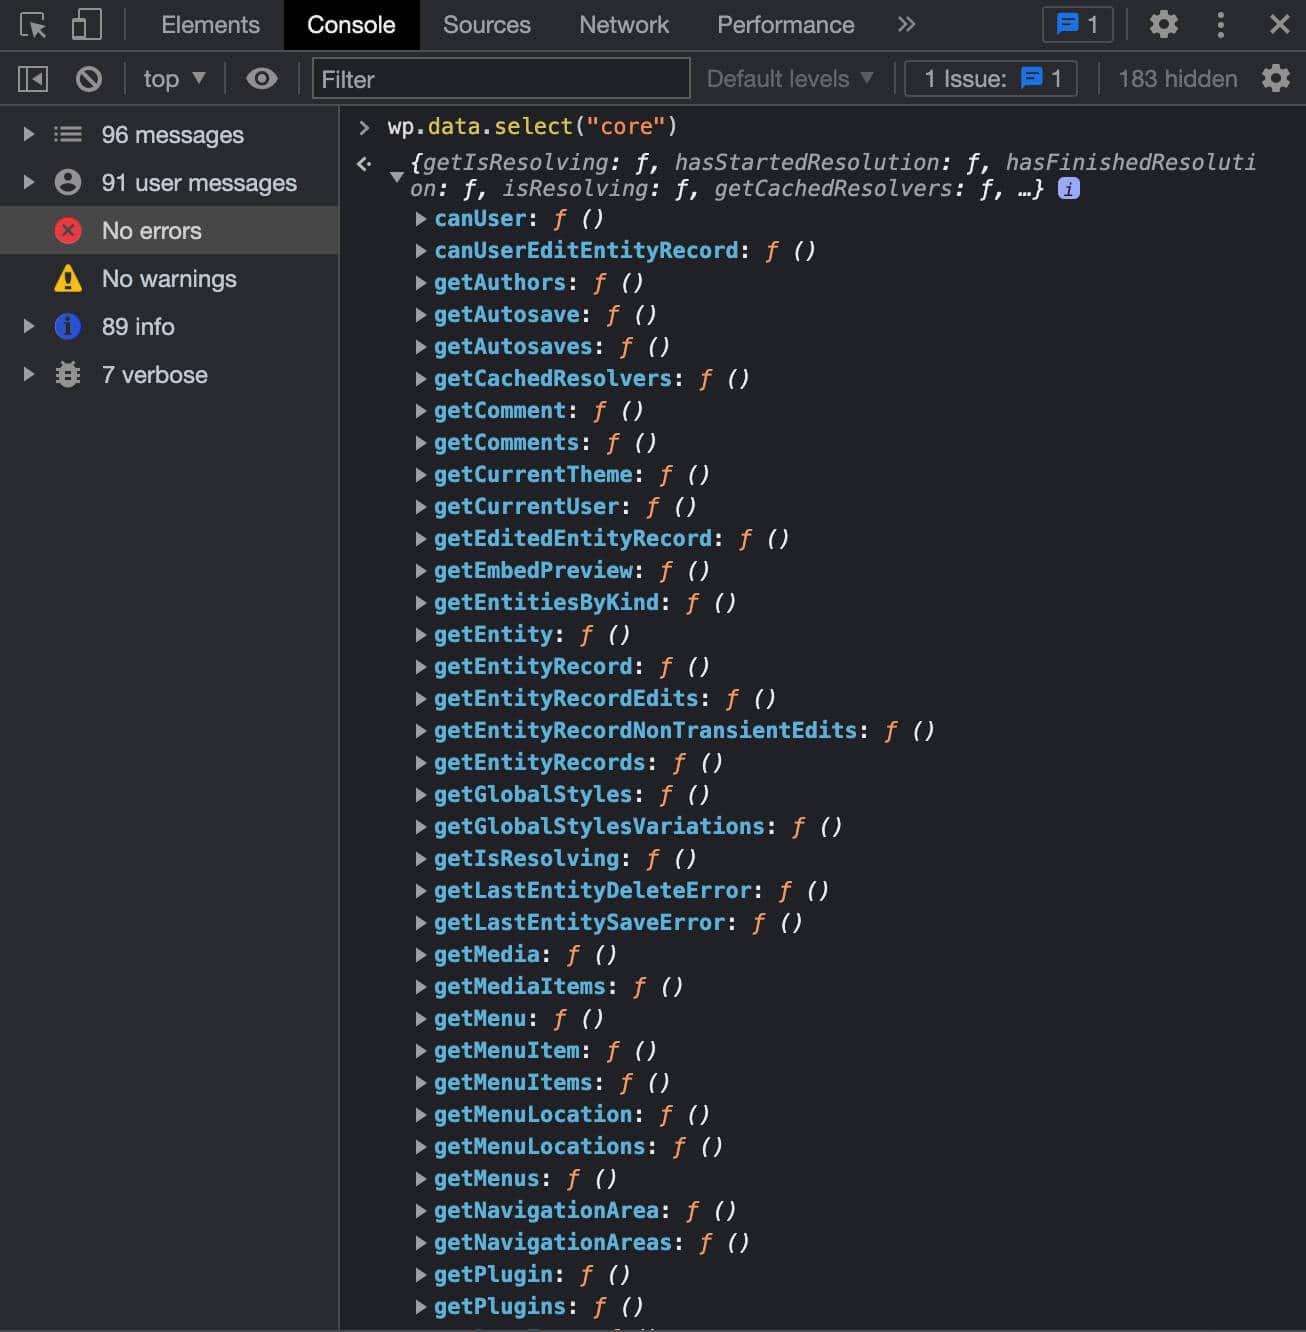Hide the console sidebar
This screenshot has width=1306, height=1332.
[31, 78]
